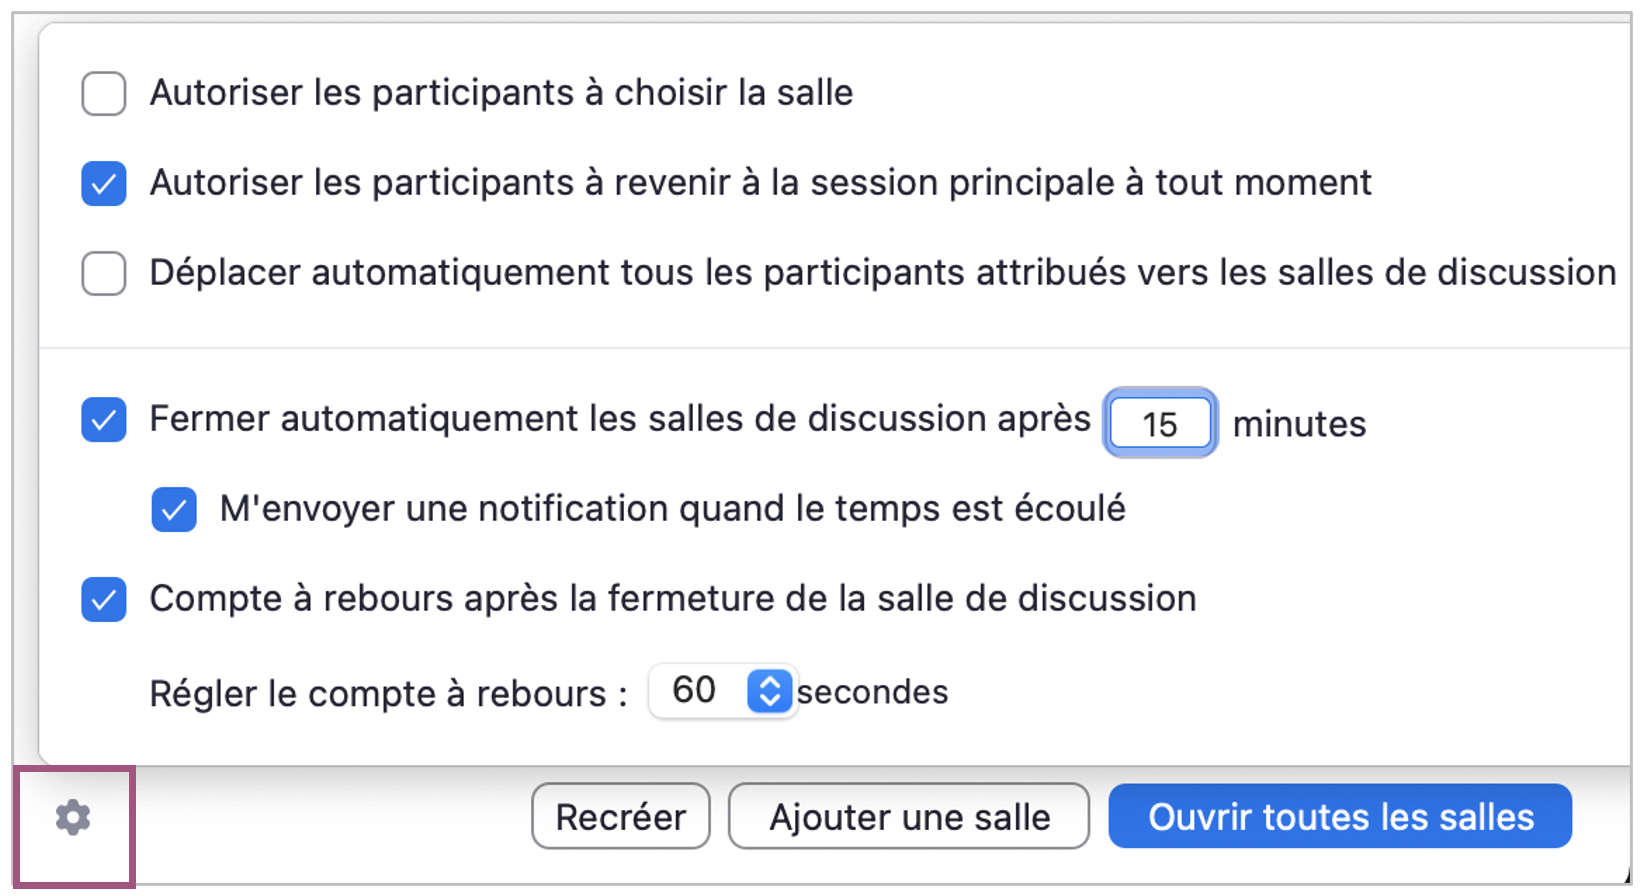Click the 'minutes' unit label
This screenshot has height=896, width=1648.
coord(1299,424)
